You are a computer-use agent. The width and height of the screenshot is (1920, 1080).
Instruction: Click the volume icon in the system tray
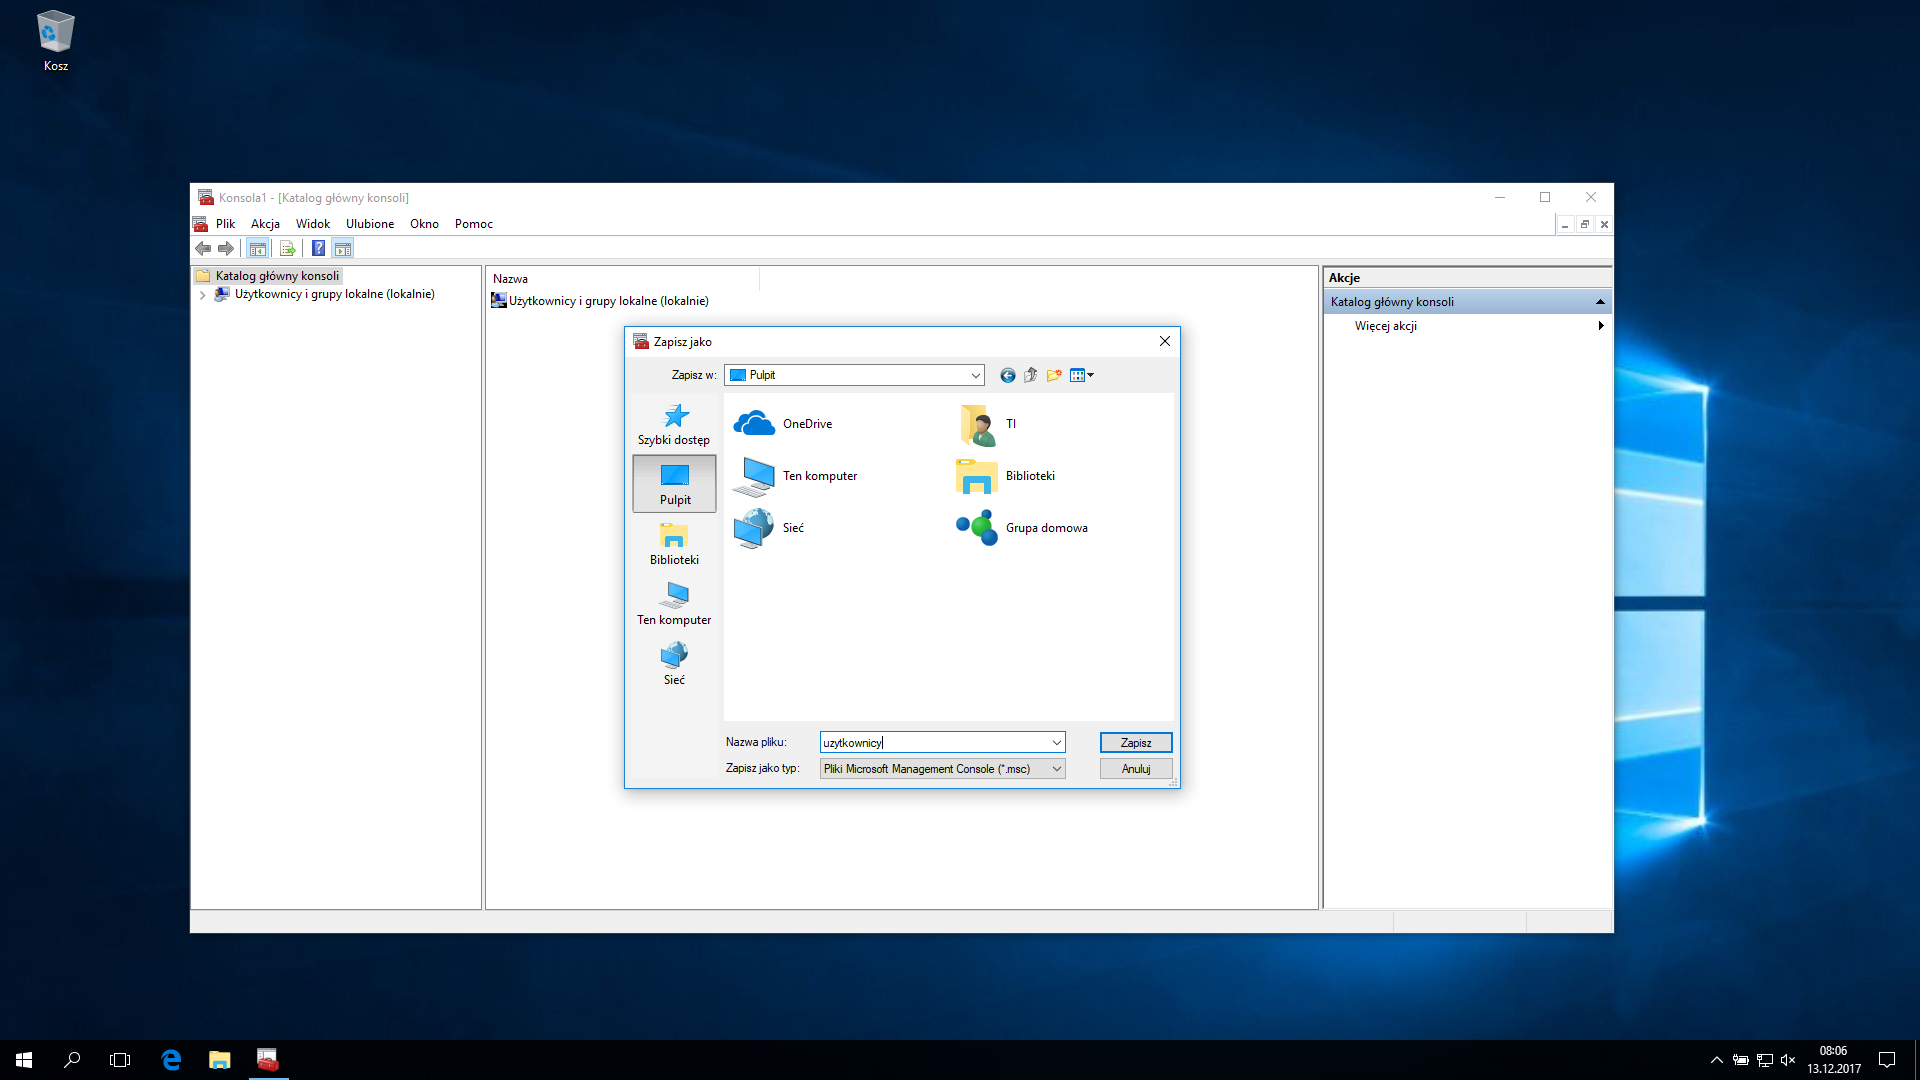pyautogui.click(x=1789, y=1060)
